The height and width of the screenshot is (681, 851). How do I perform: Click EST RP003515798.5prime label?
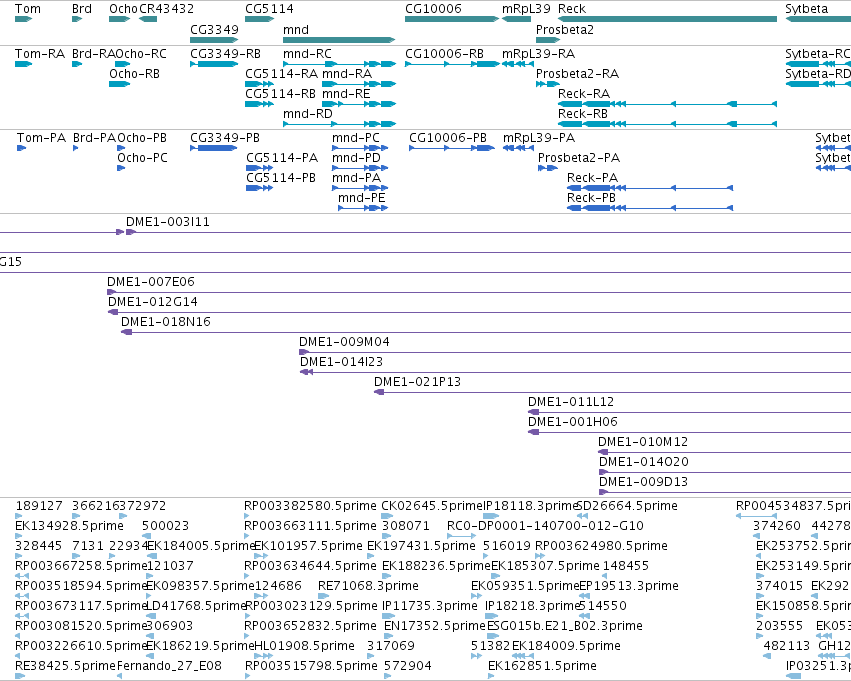click(x=311, y=666)
